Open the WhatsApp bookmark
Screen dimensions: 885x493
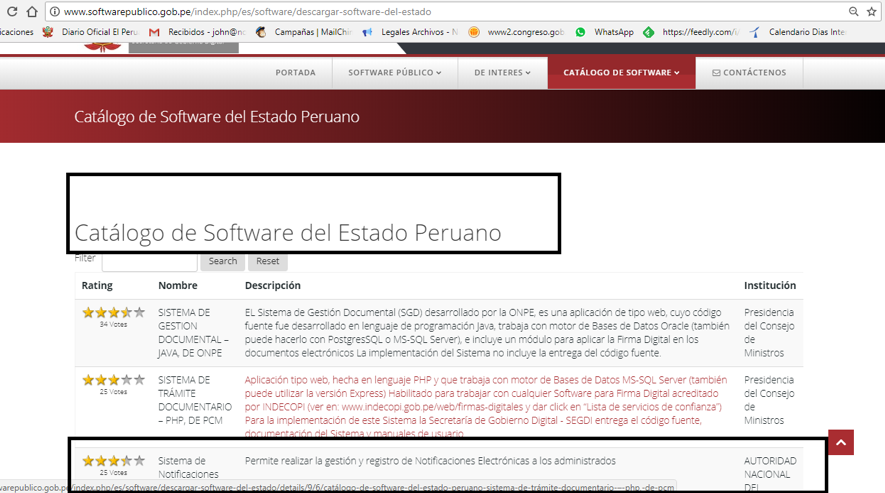[604, 32]
